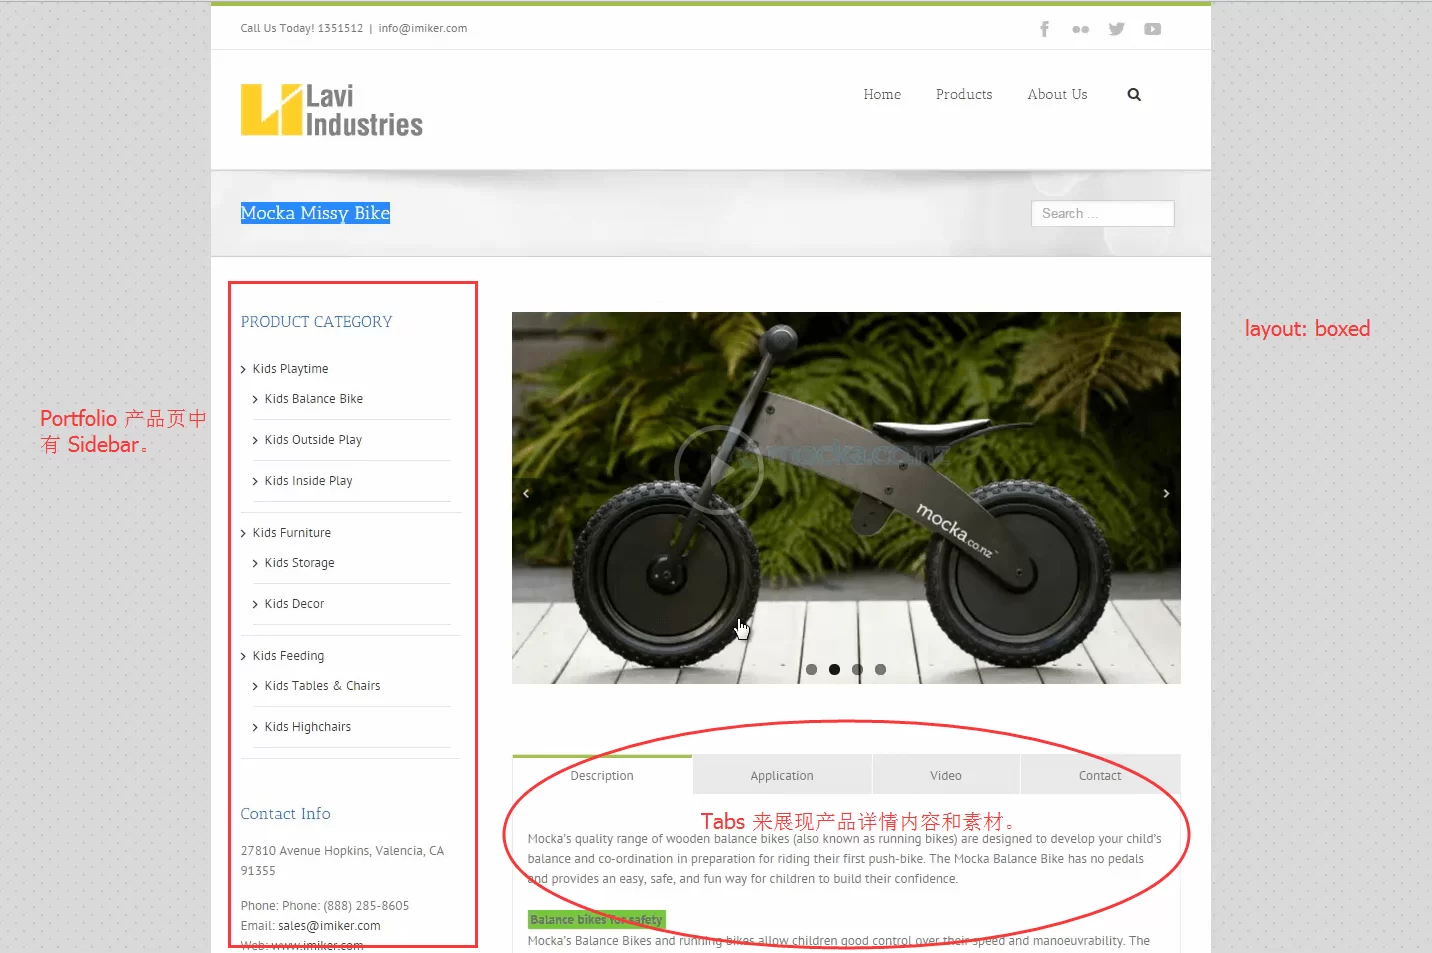The width and height of the screenshot is (1432, 953).
Task: Click the Search input field
Action: pos(1102,213)
